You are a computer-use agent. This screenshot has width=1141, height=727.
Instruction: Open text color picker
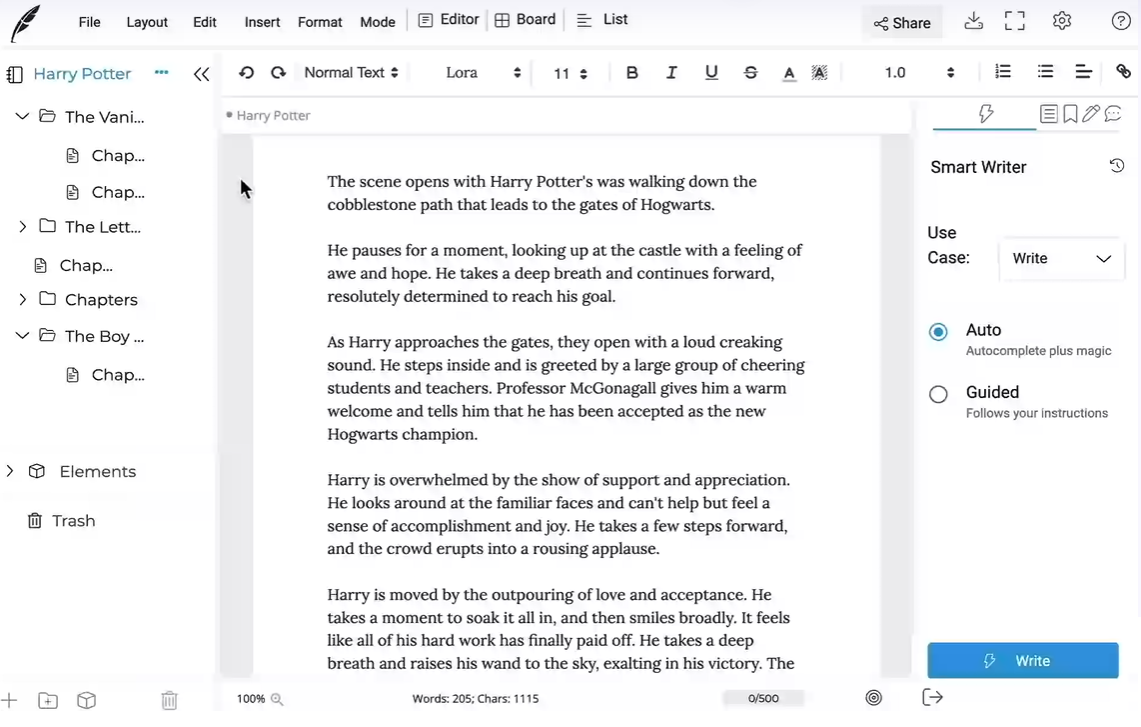(789, 74)
